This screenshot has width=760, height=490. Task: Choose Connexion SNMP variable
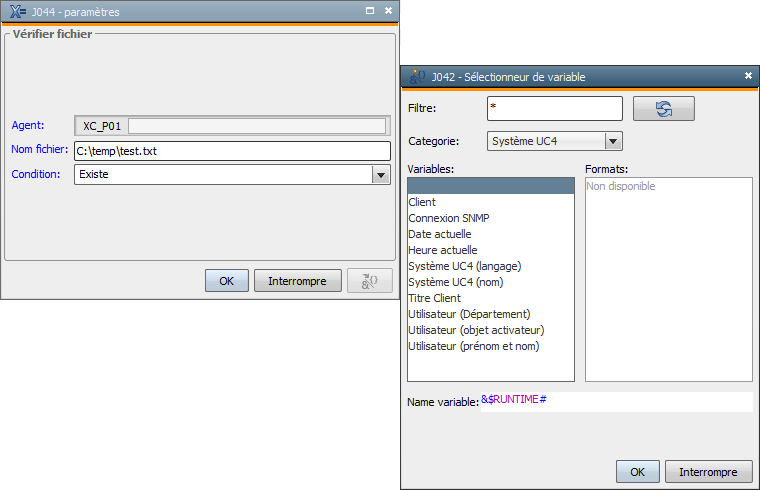[449, 218]
